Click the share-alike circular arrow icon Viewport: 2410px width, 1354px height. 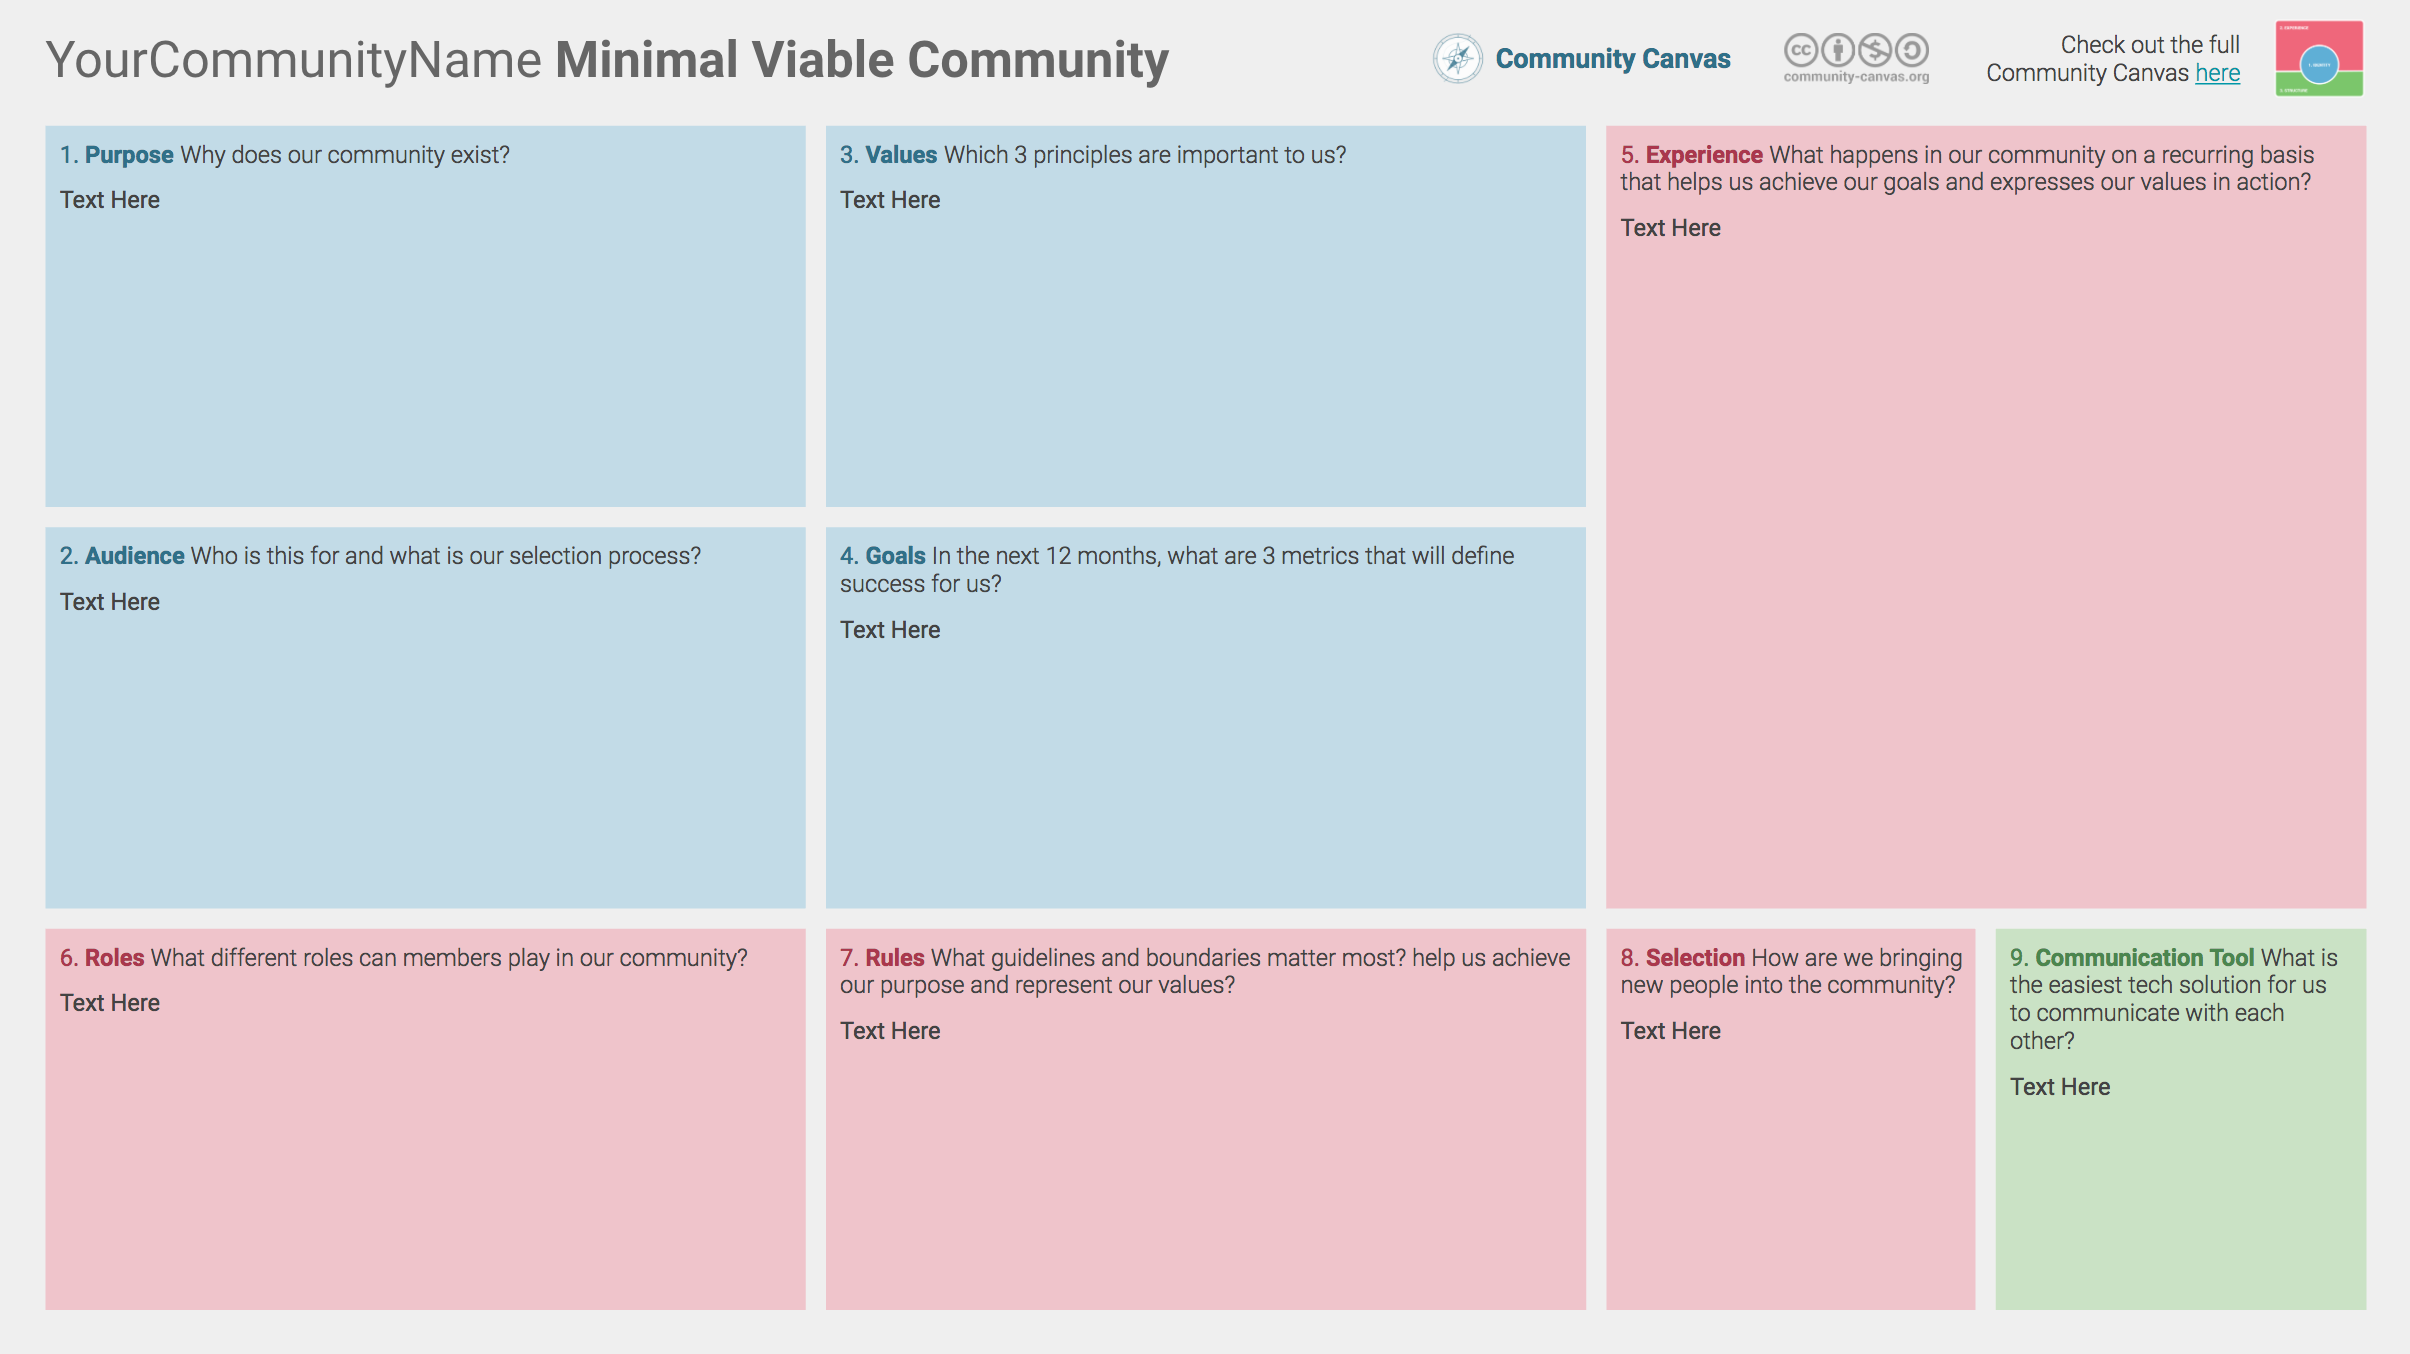1912,50
